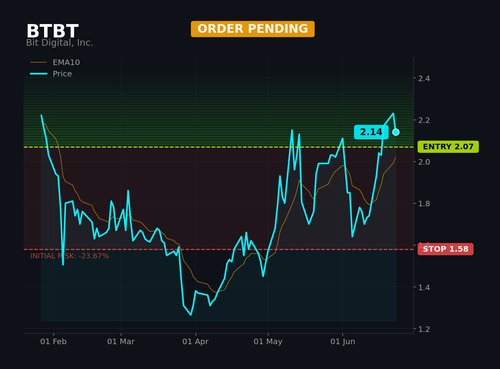Click the 1.8 y-axis tick label
The width and height of the screenshot is (500, 369).
tap(424, 204)
